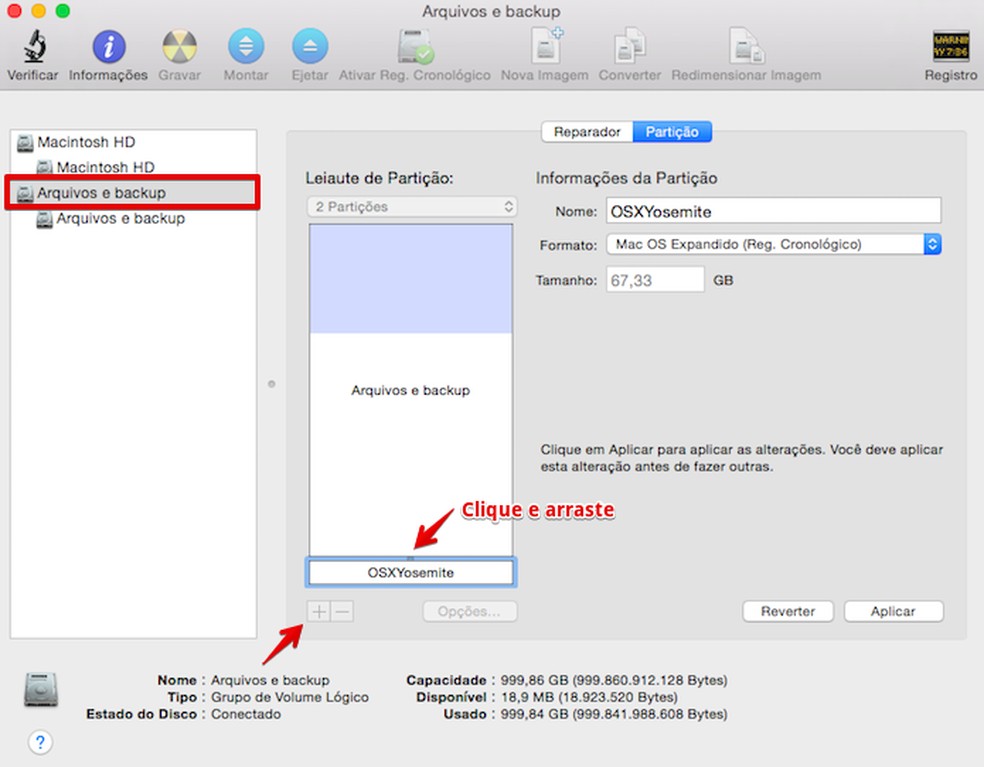
Task: Click the Opções... button
Action: tap(469, 611)
